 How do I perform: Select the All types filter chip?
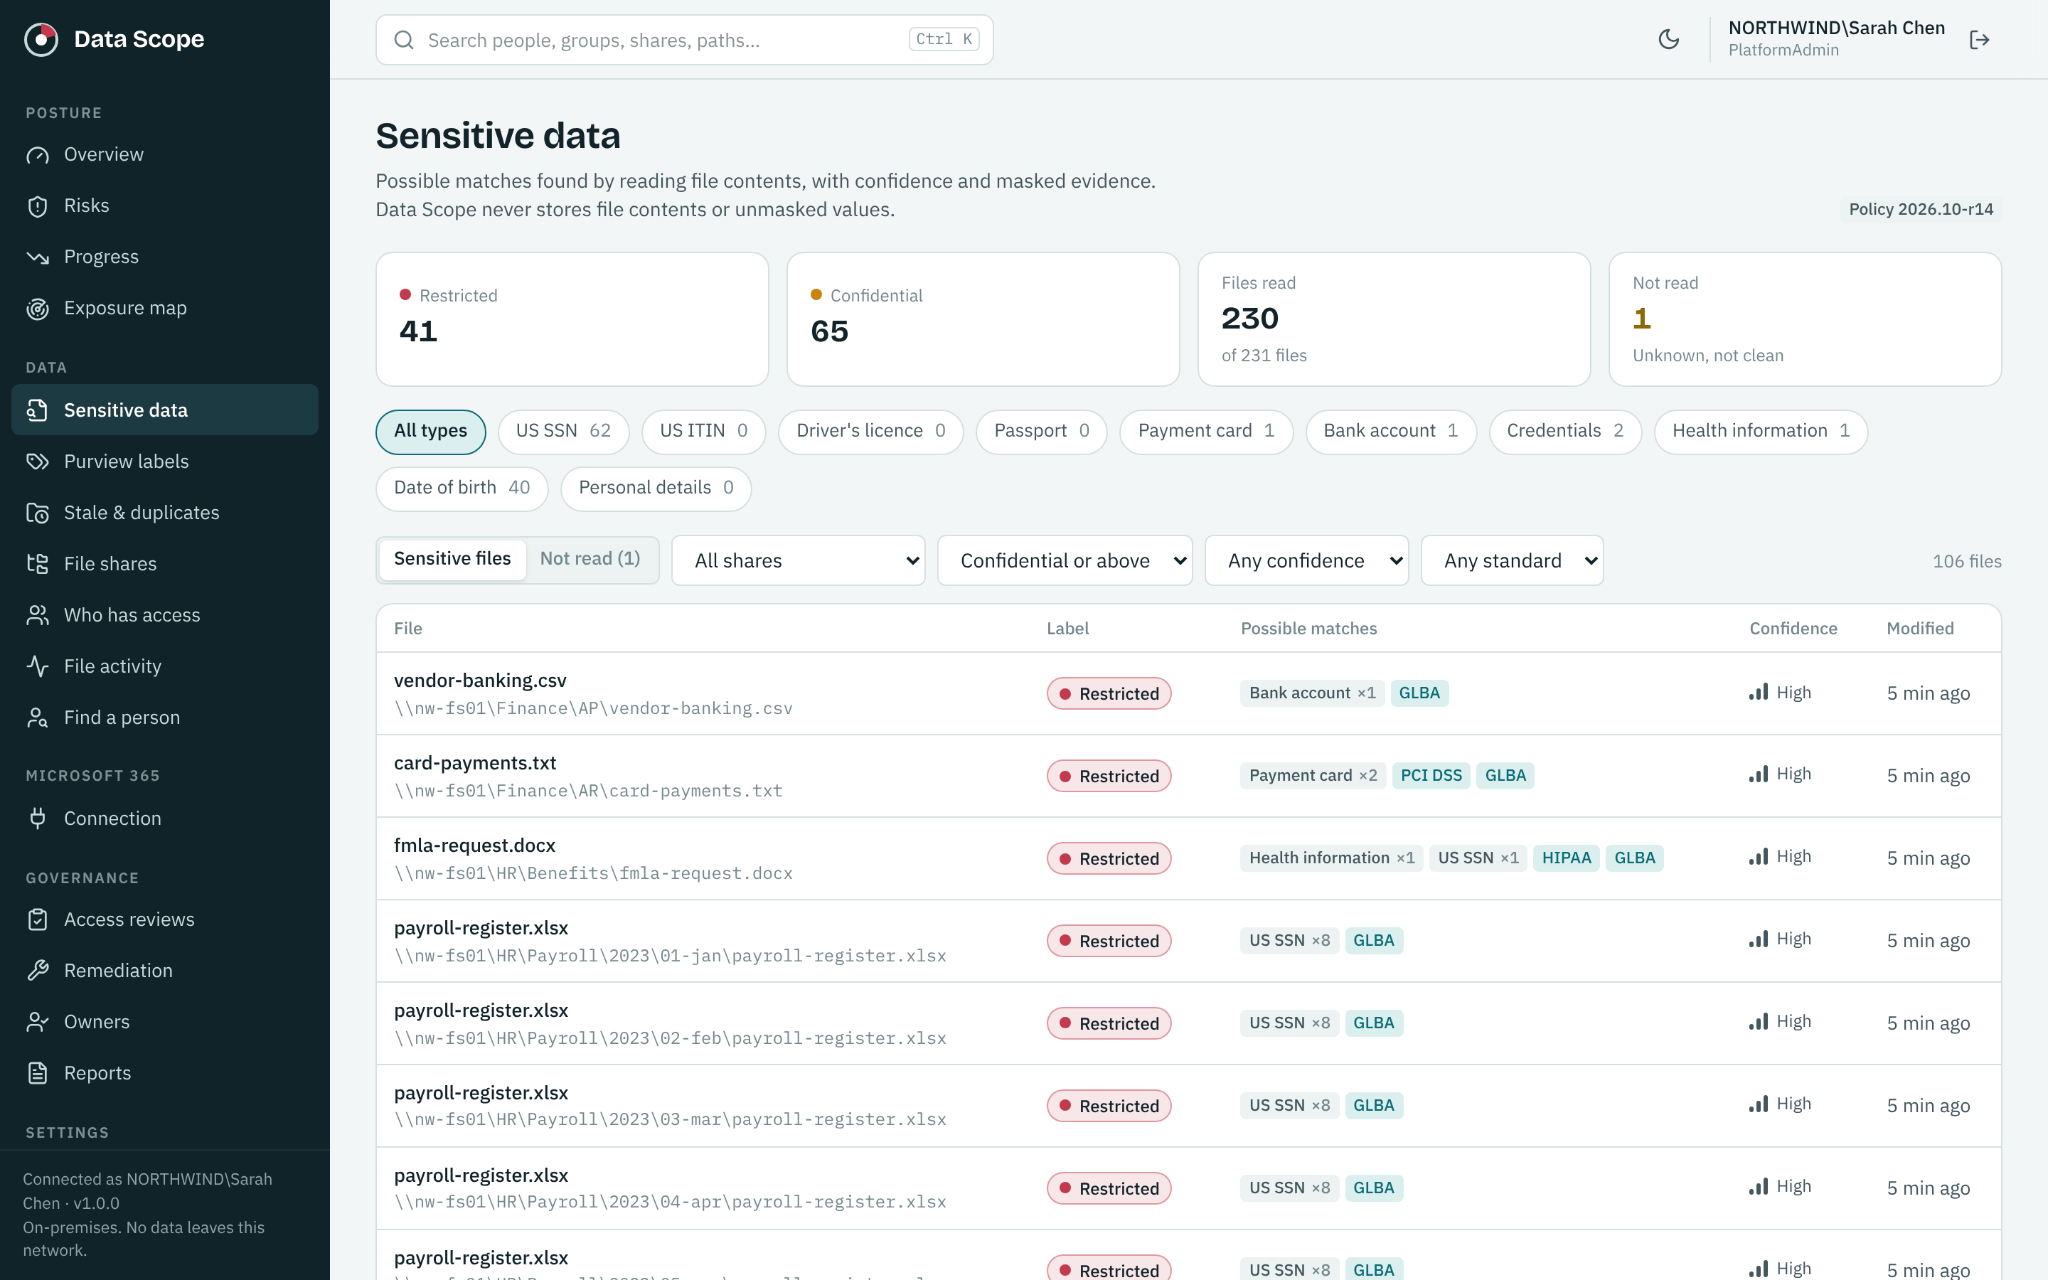pyautogui.click(x=430, y=431)
